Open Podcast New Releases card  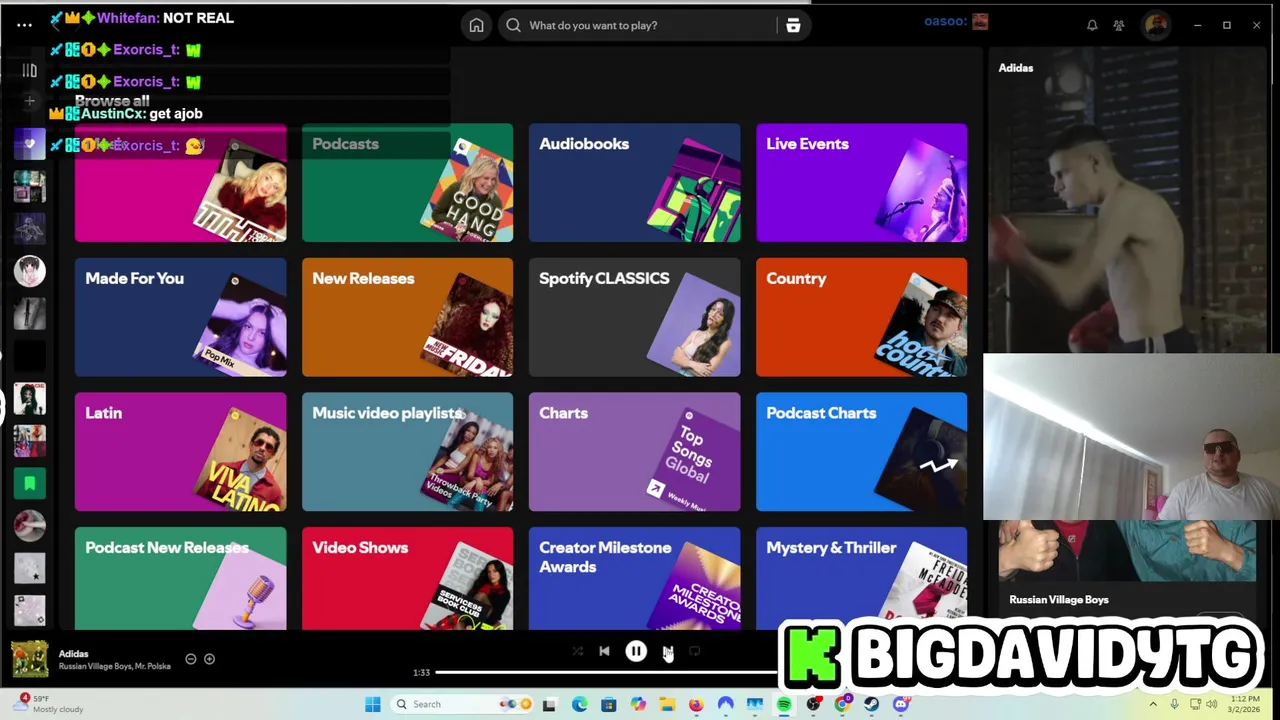pos(180,579)
